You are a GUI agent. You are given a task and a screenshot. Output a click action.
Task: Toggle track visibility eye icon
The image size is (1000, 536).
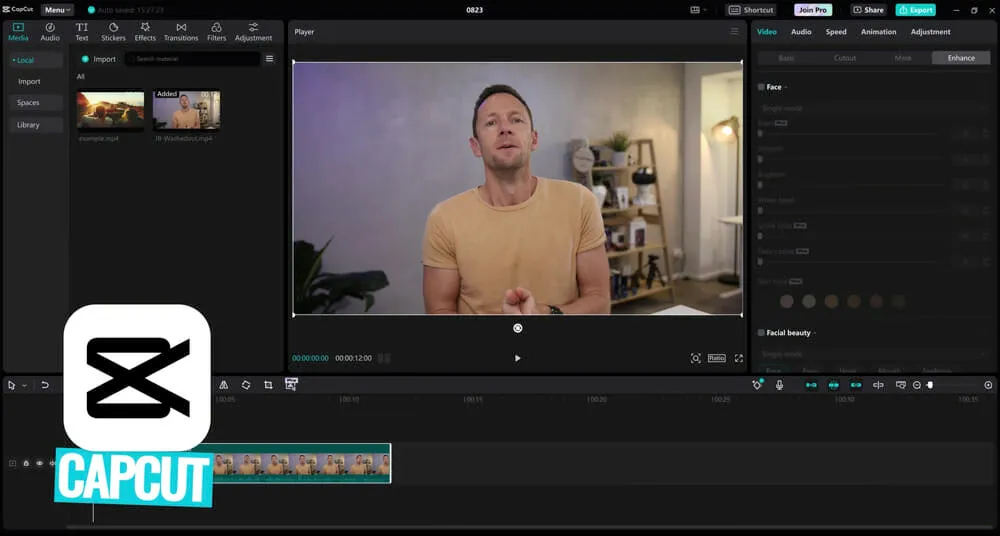pyautogui.click(x=40, y=463)
